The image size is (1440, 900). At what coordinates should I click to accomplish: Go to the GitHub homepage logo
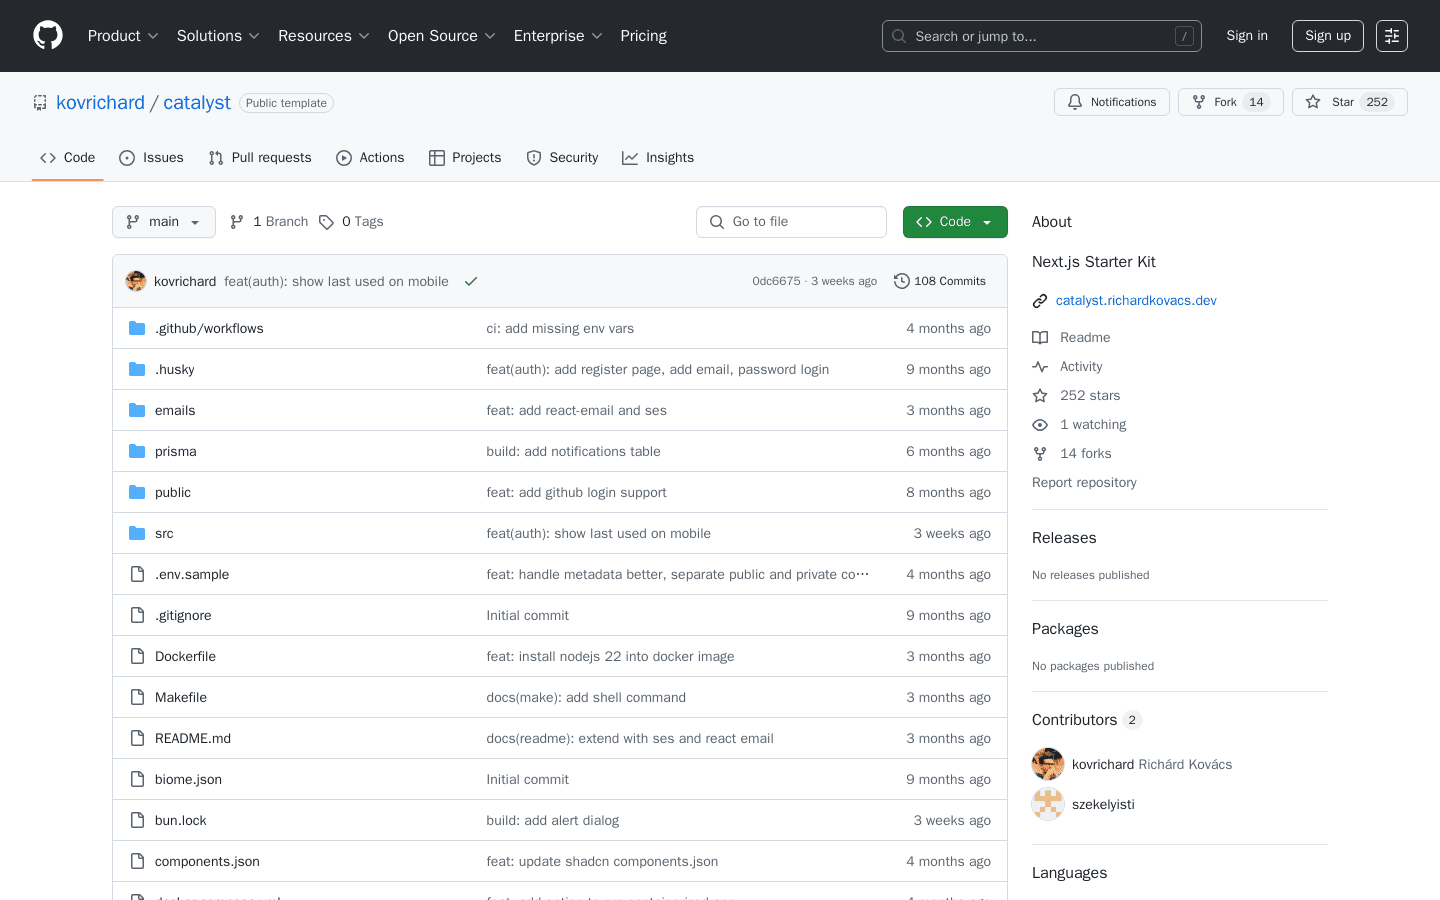pyautogui.click(x=48, y=36)
